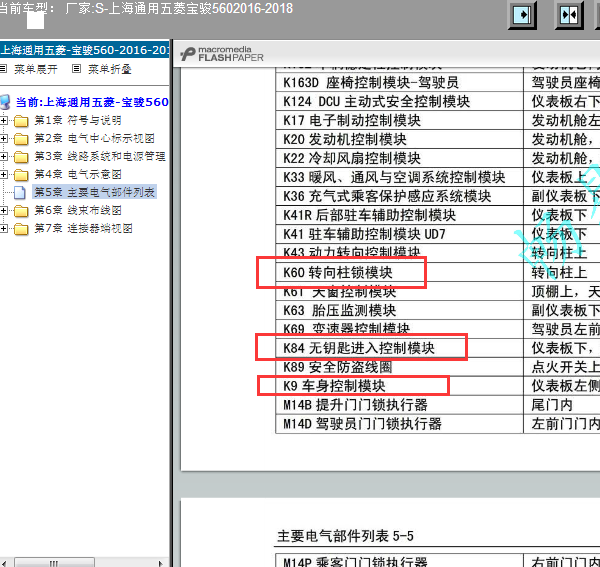Select 第2章 电气中心标示视图 chapter
This screenshot has width=600, height=567.
point(95,138)
